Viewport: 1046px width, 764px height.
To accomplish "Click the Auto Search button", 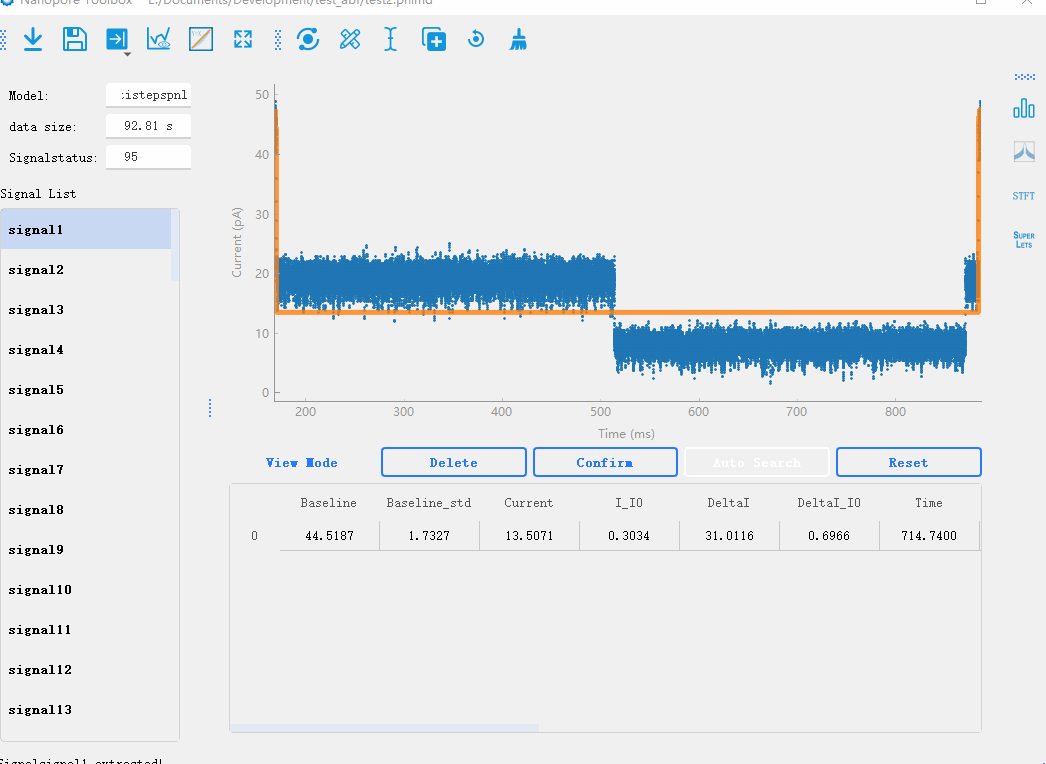I will click(756, 462).
